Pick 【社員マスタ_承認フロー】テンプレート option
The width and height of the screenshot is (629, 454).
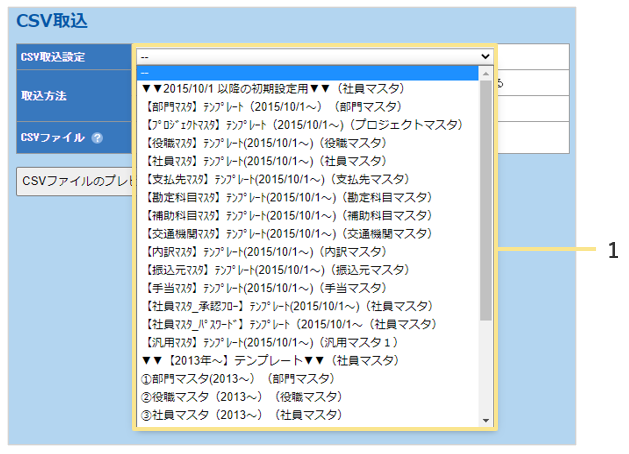coord(288,306)
